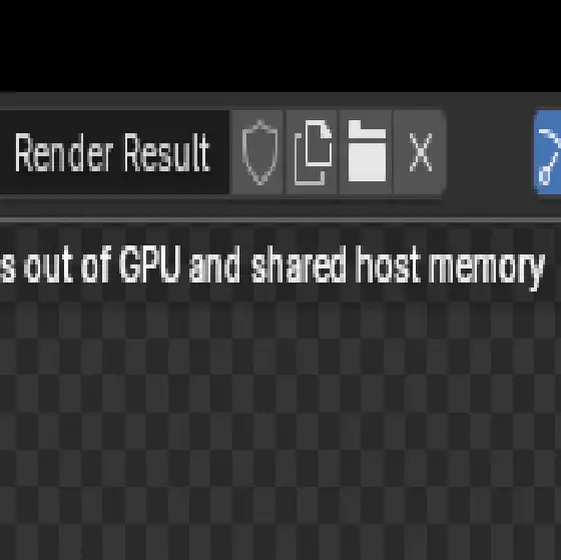Click the divider line between header and canvas
561x560 pixels.
pyautogui.click(x=280, y=219)
